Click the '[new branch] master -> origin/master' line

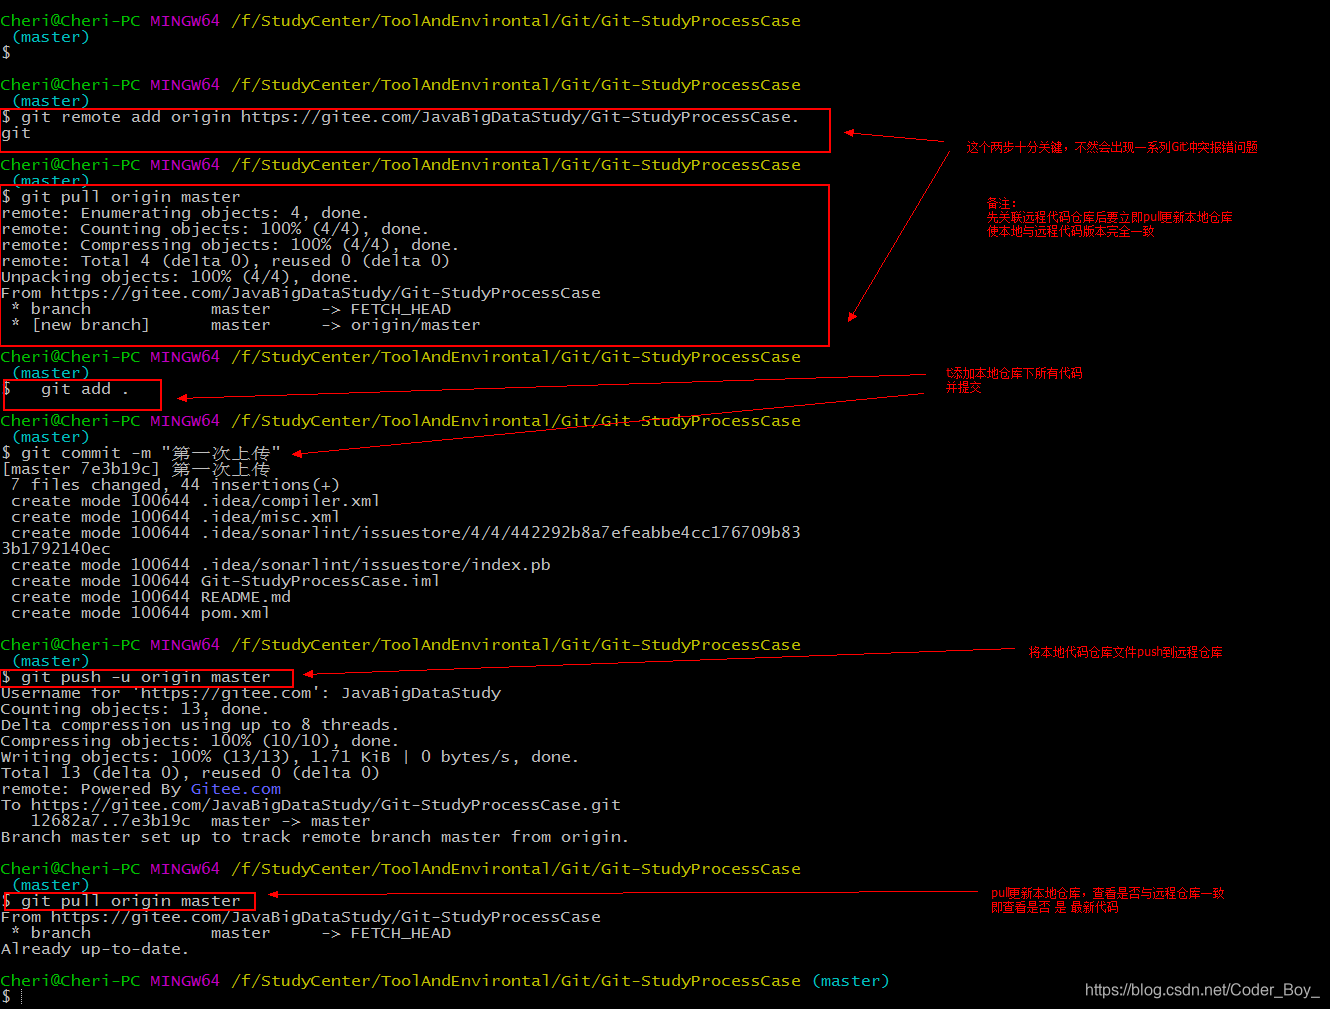(246, 325)
